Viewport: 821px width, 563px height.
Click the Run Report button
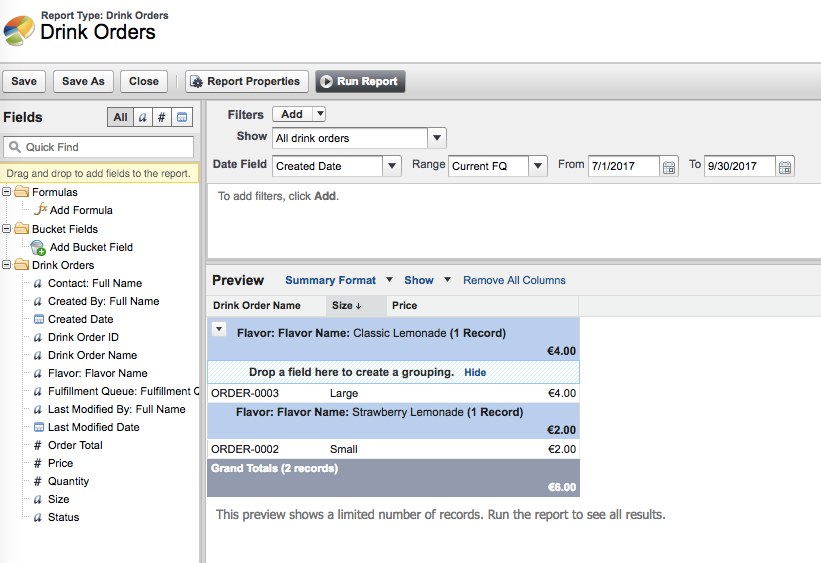point(360,82)
